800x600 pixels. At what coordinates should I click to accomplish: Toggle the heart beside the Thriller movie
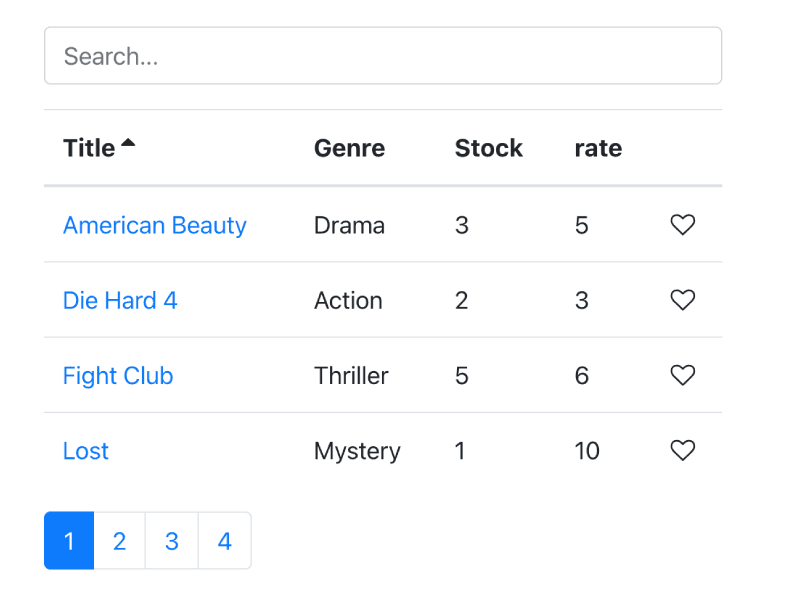tap(682, 375)
